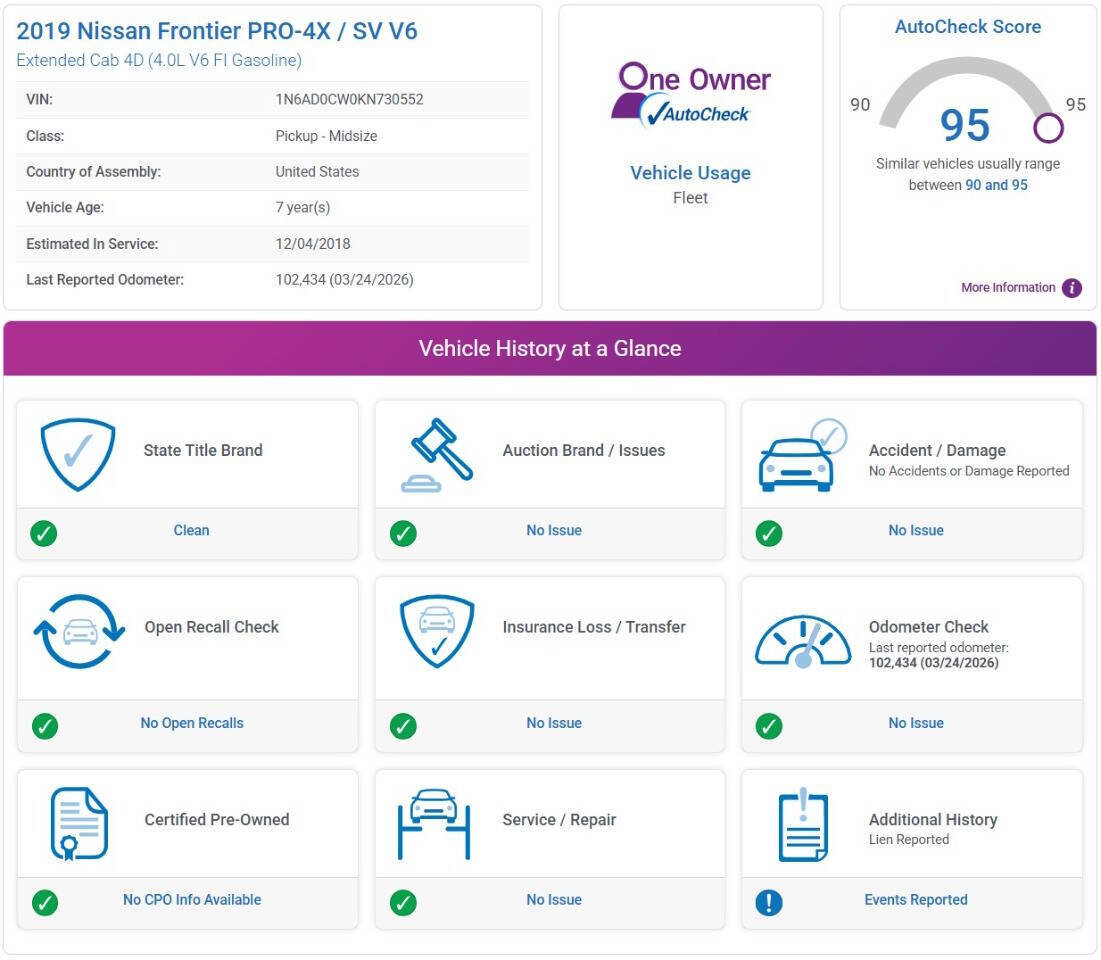This screenshot has height=960, width=1101.
Task: Open No CPO Info Available link
Action: click(x=192, y=900)
